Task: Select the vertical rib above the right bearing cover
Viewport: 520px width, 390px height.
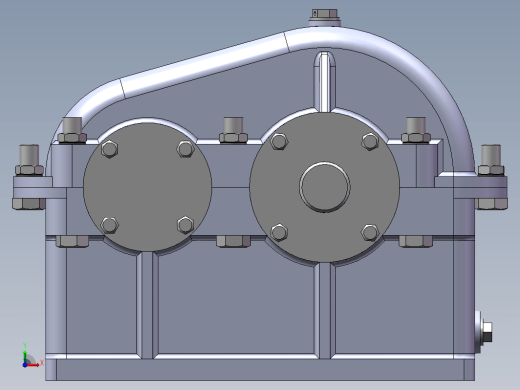Action: point(324,81)
